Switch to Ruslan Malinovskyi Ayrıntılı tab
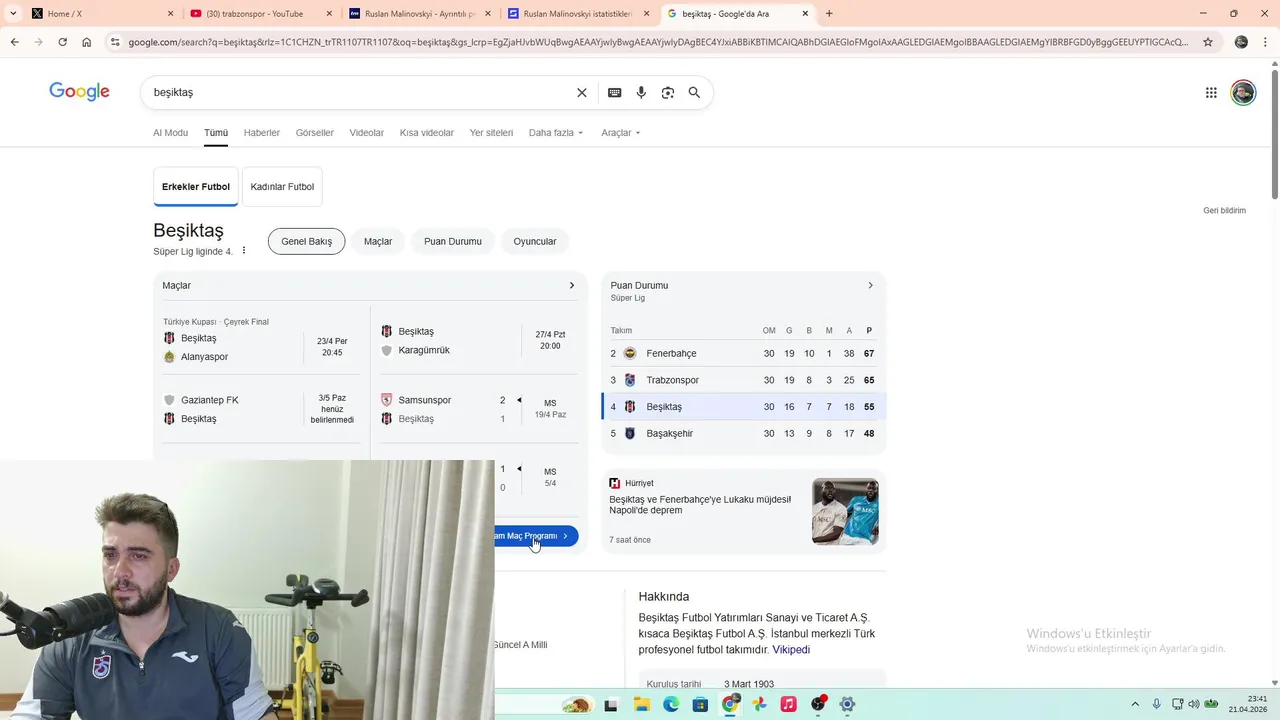 click(x=420, y=13)
